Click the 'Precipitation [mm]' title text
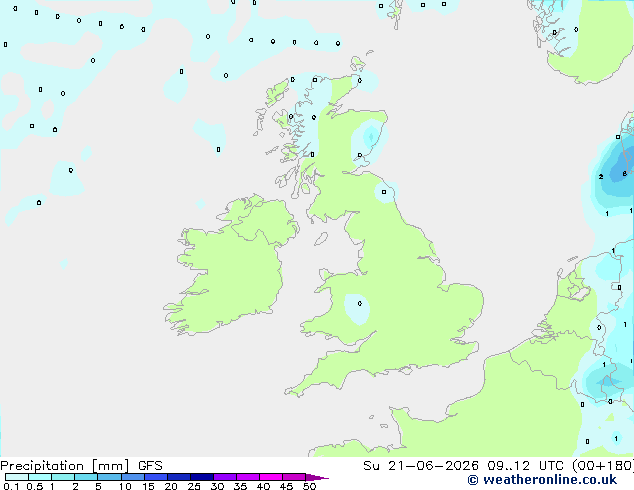 click(65, 466)
